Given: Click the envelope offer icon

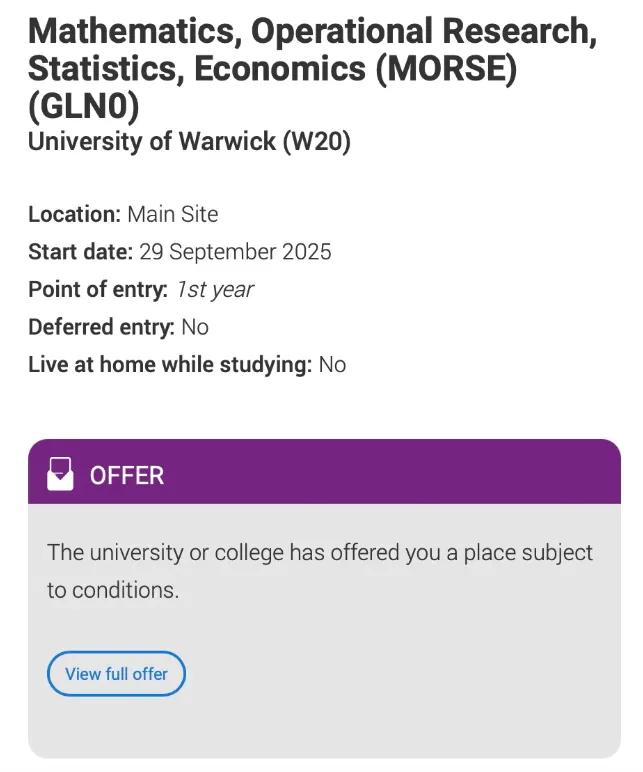Looking at the screenshot, I should [60, 474].
